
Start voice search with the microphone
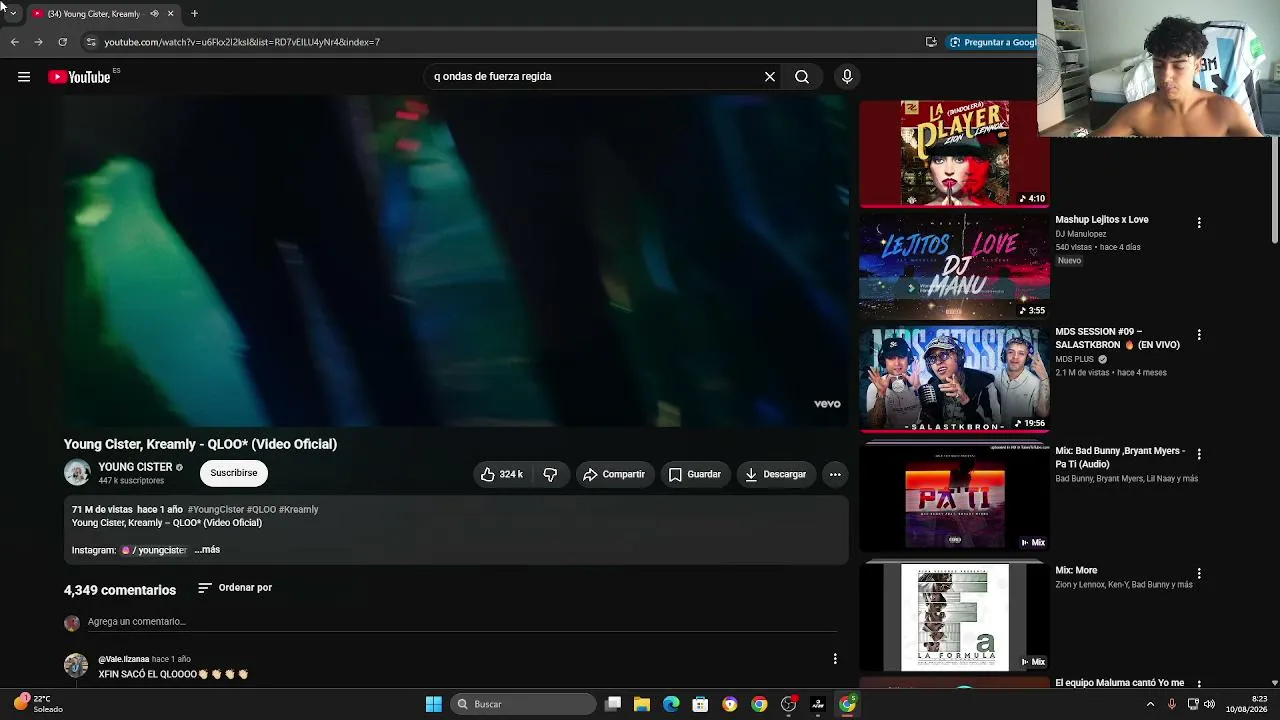point(847,77)
